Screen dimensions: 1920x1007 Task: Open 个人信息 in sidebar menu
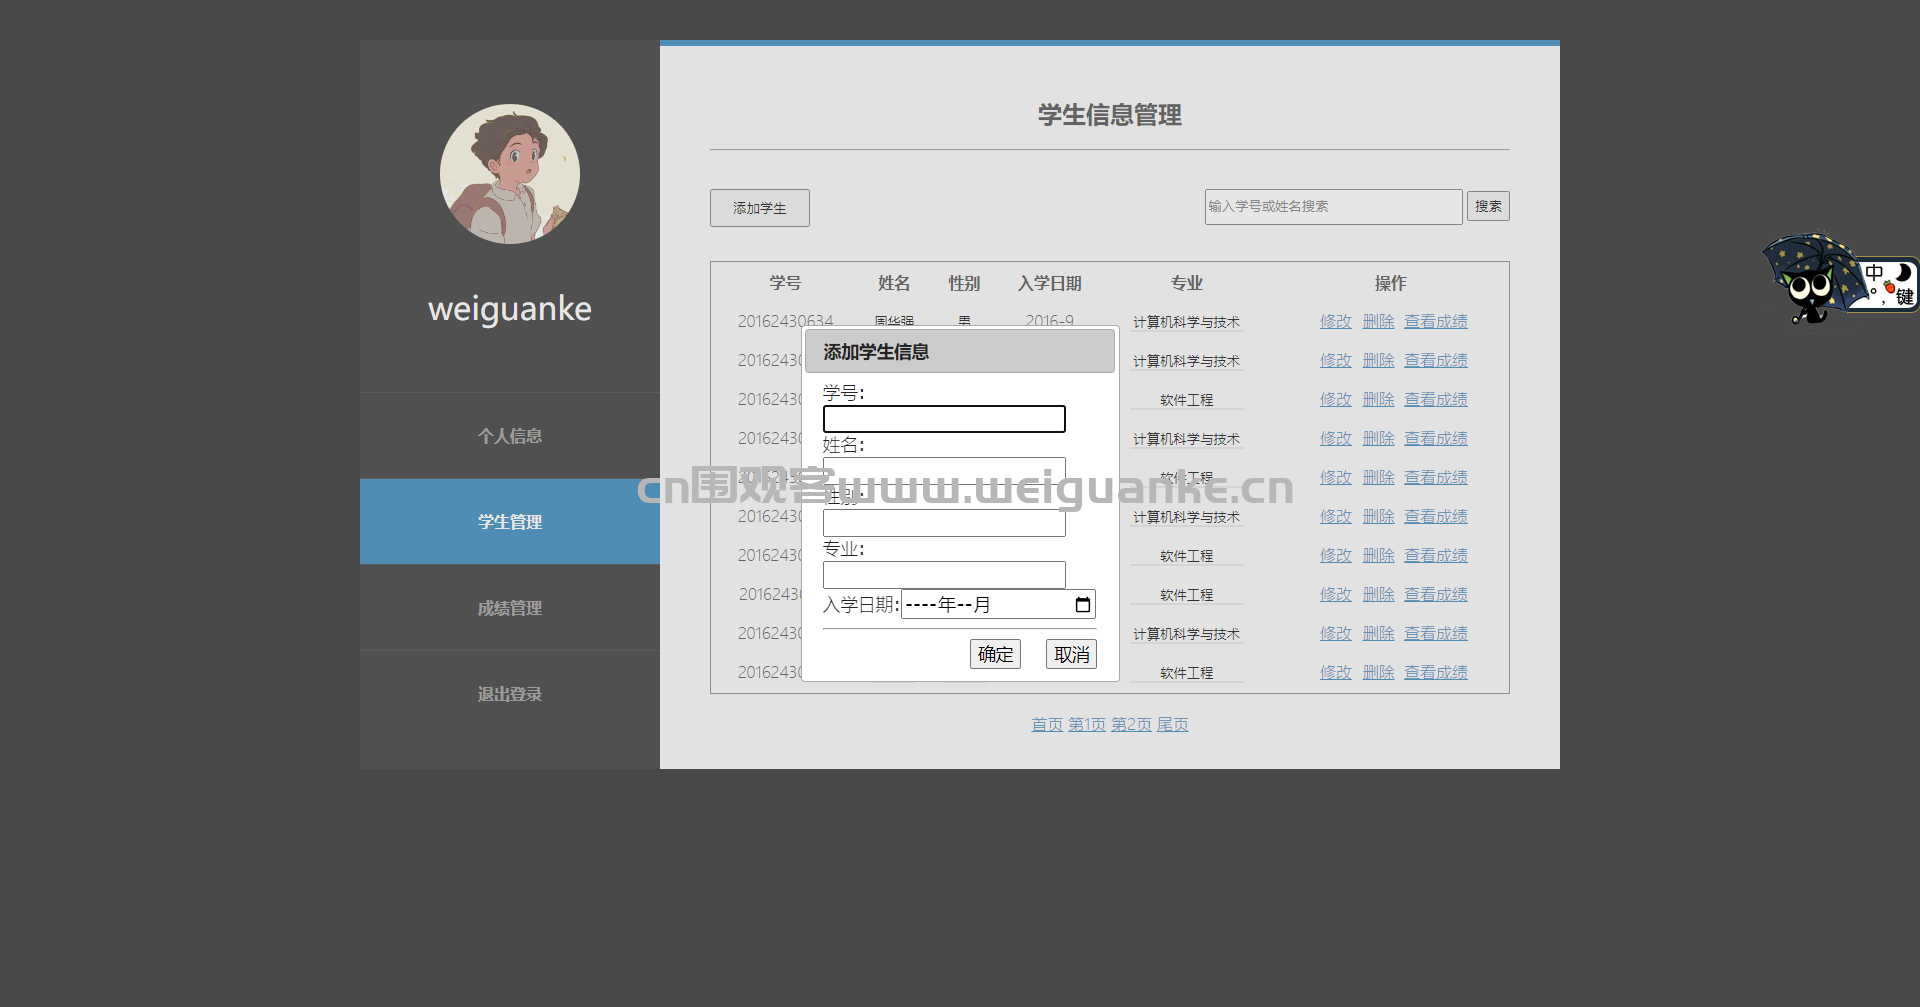tap(510, 436)
